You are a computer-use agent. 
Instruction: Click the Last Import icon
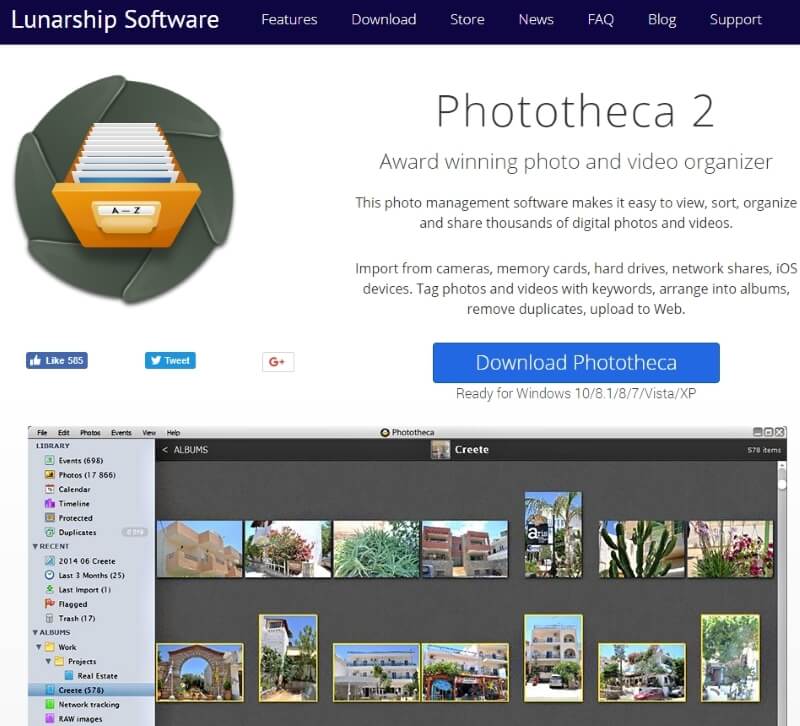pos(49,589)
